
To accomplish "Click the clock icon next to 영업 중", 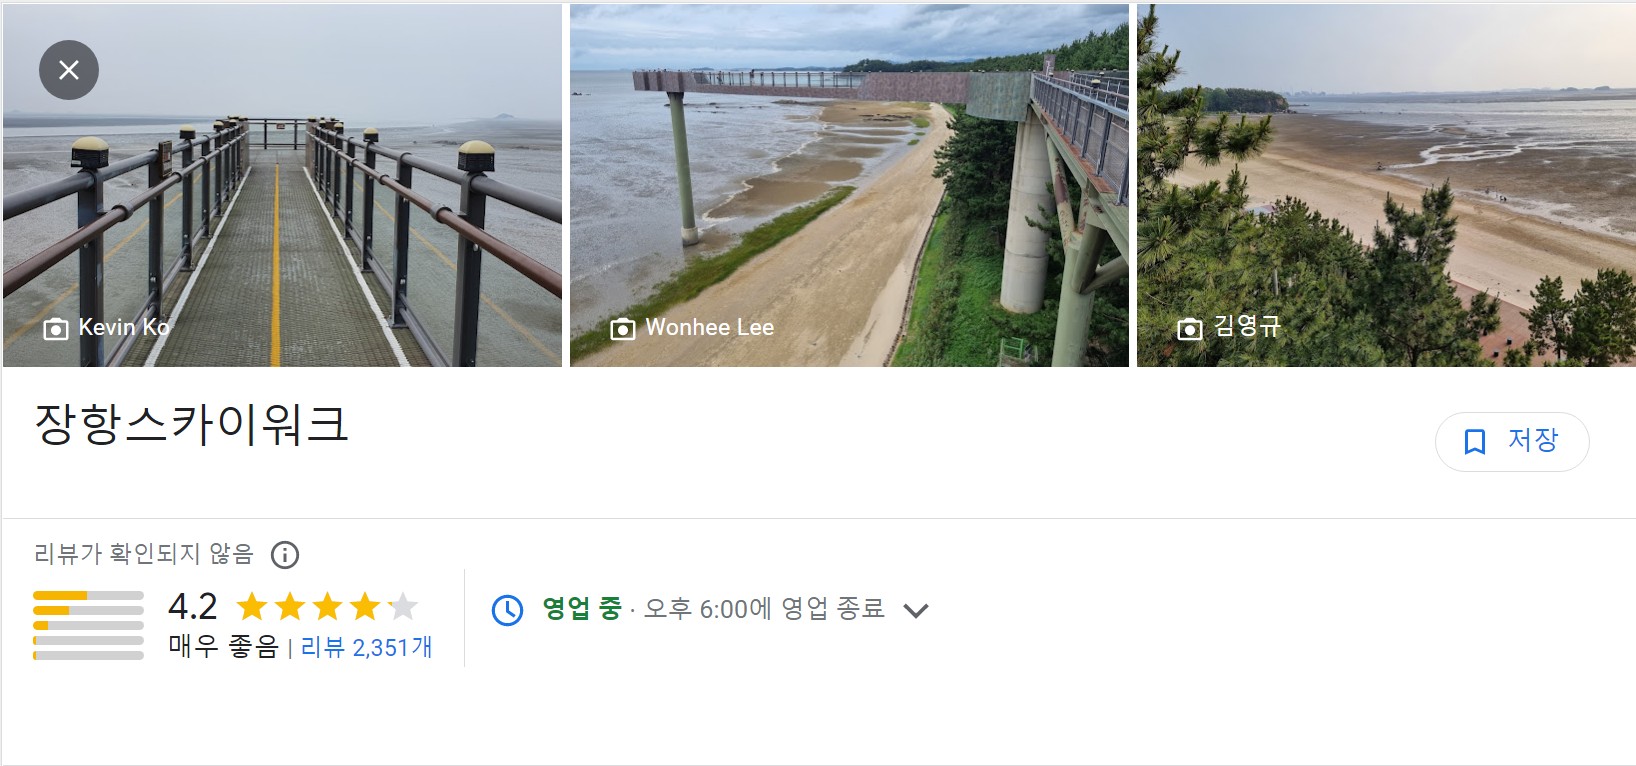I will coord(508,608).
